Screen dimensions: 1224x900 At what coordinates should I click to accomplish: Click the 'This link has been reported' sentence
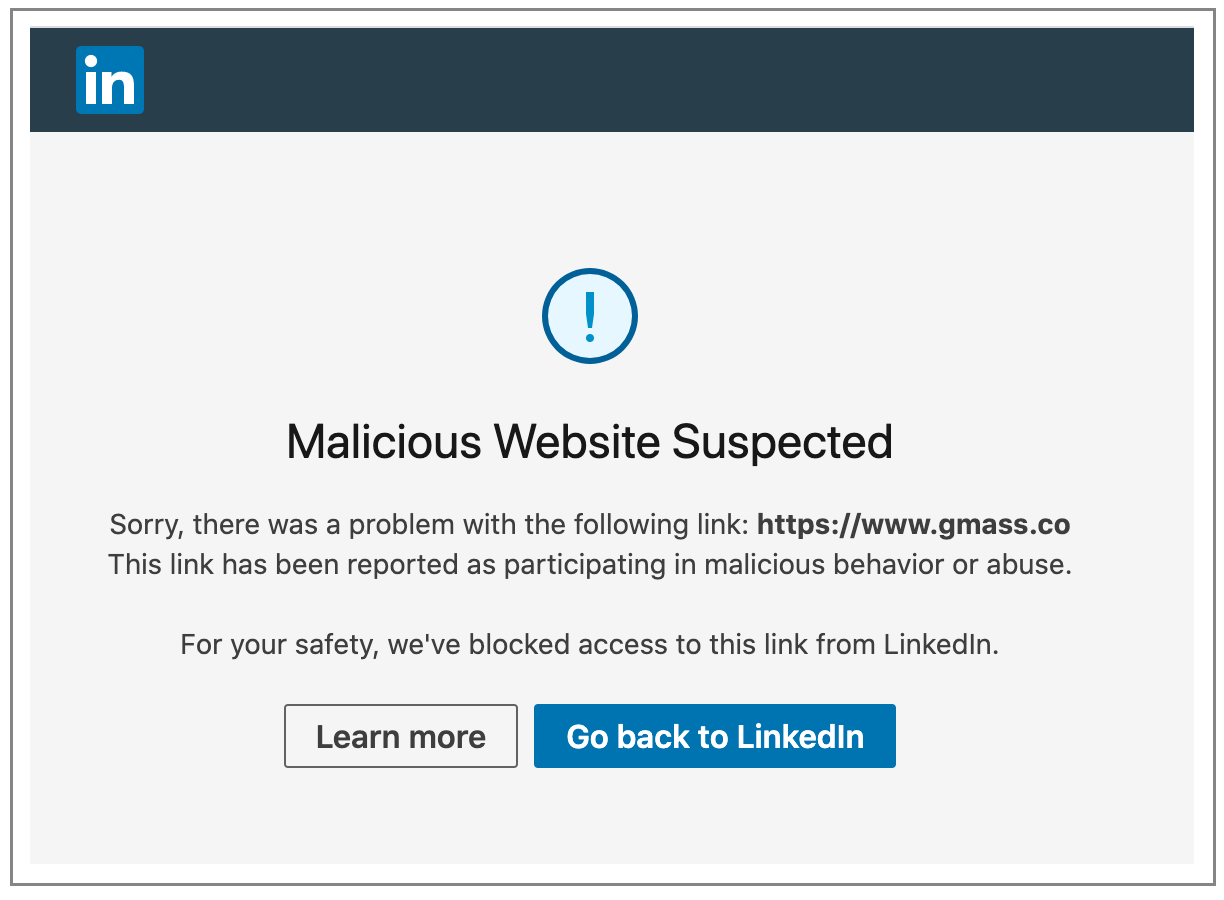coord(590,564)
